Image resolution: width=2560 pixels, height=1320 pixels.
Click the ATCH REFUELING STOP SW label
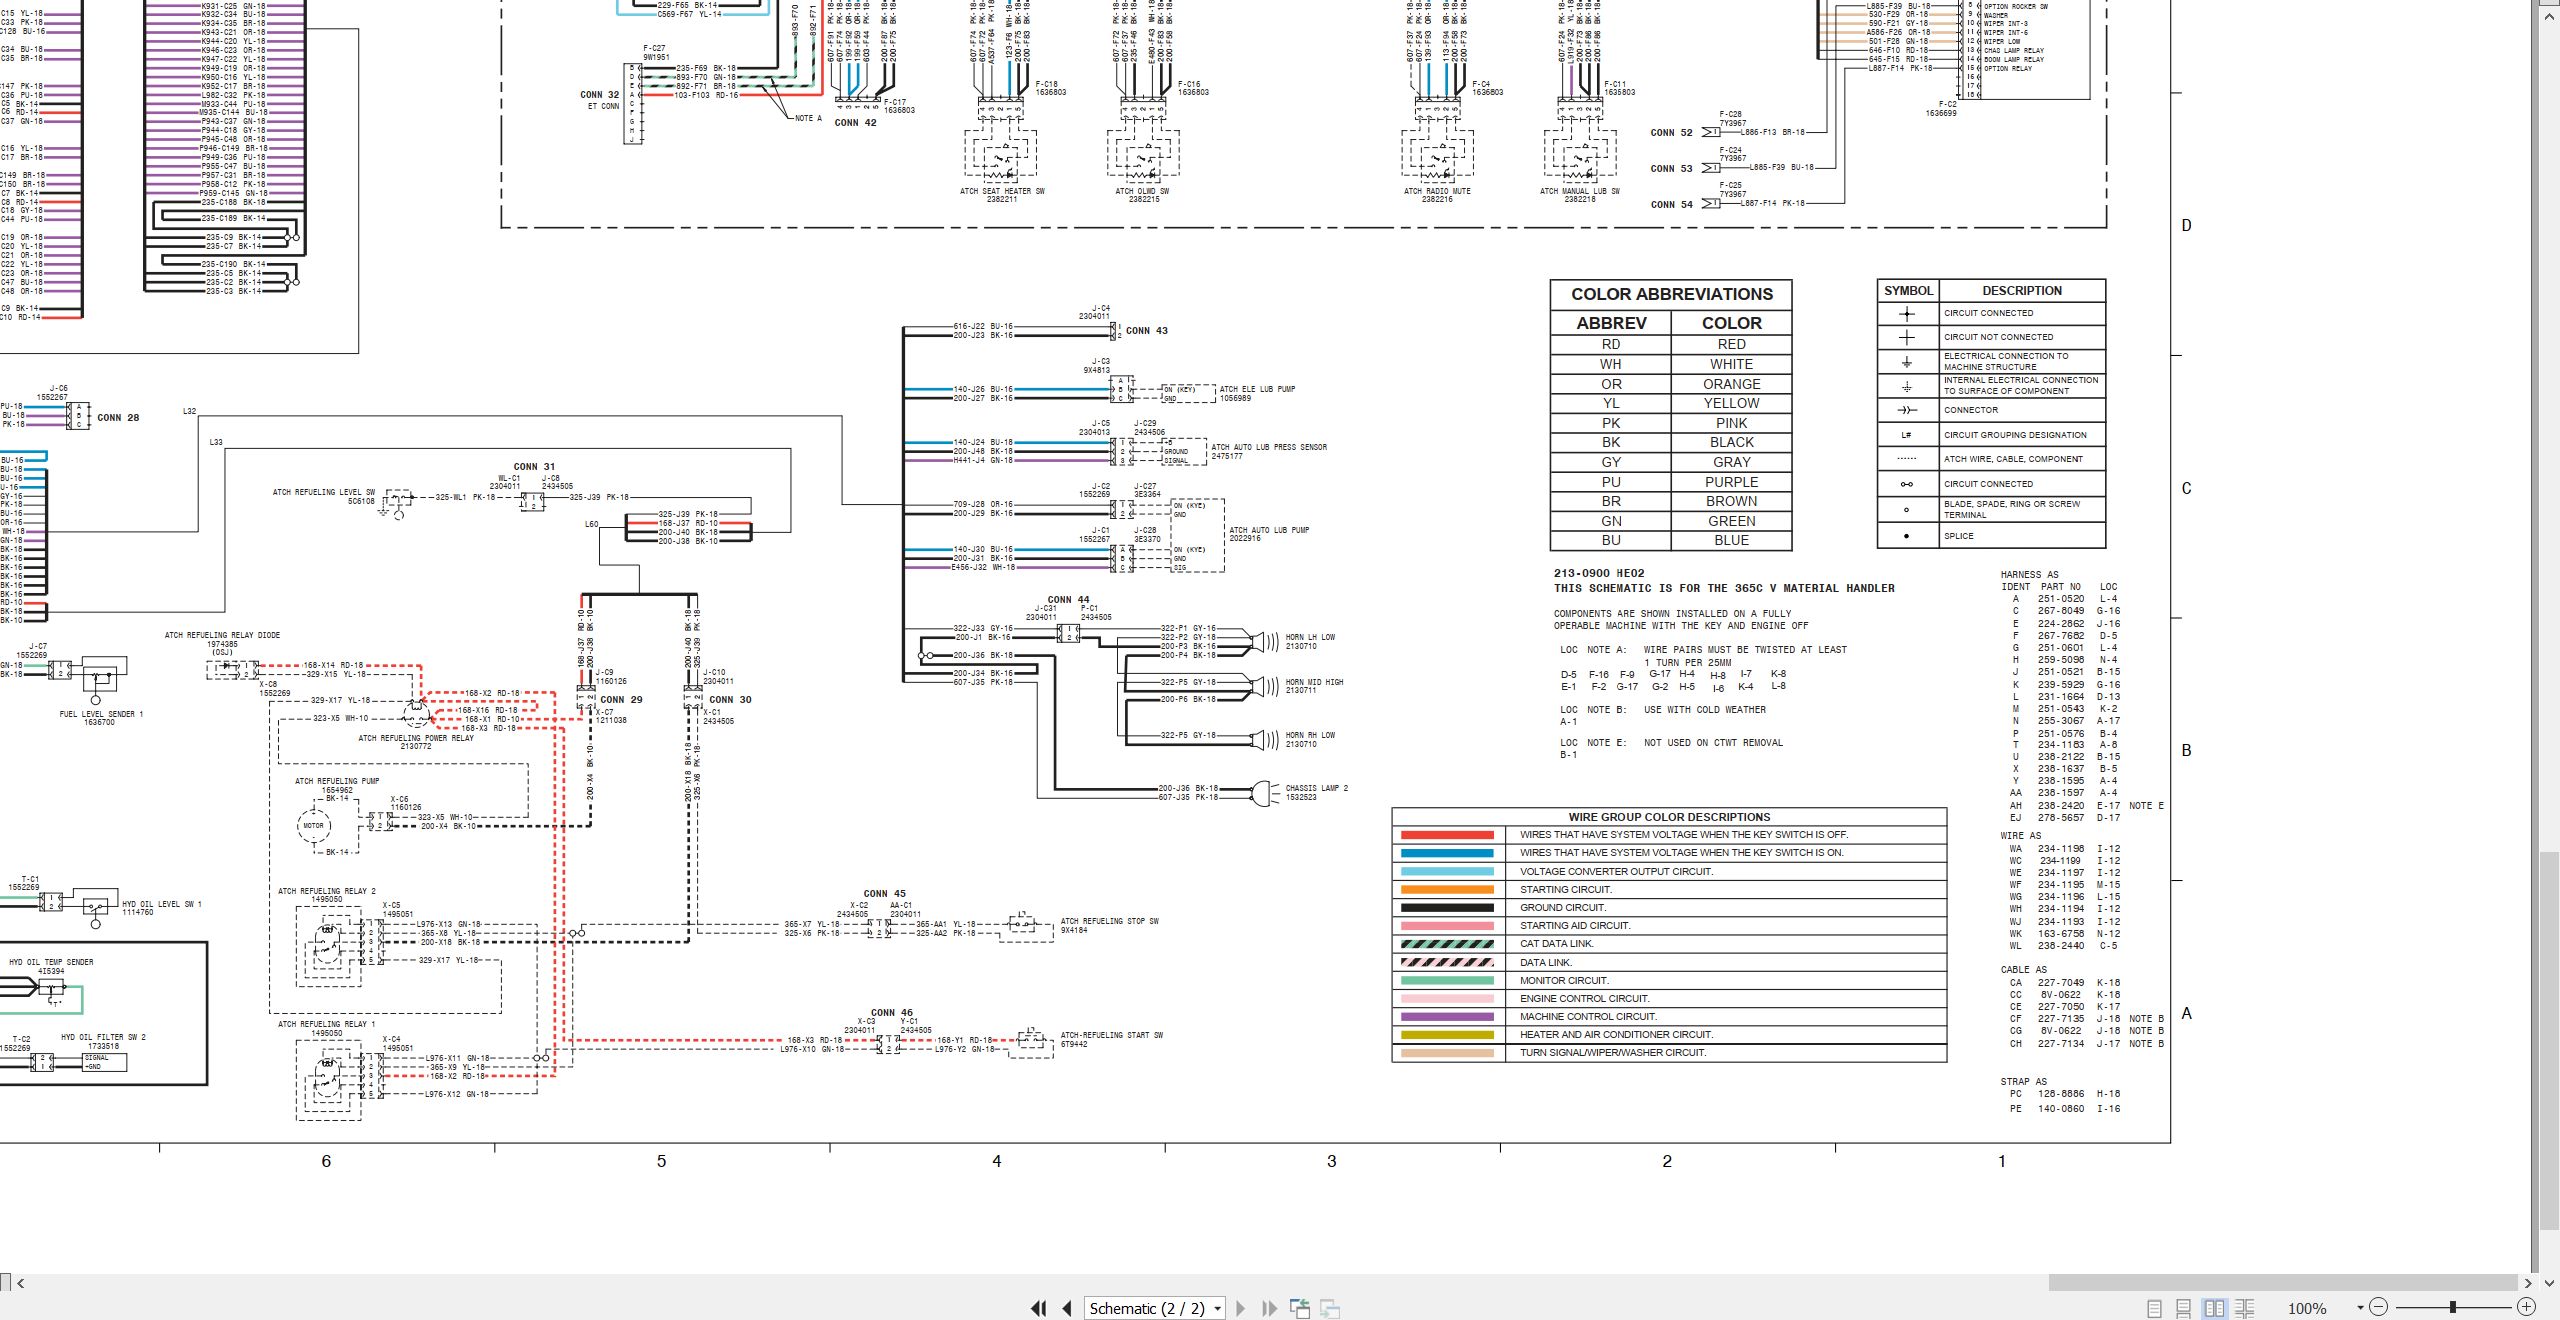(1109, 921)
